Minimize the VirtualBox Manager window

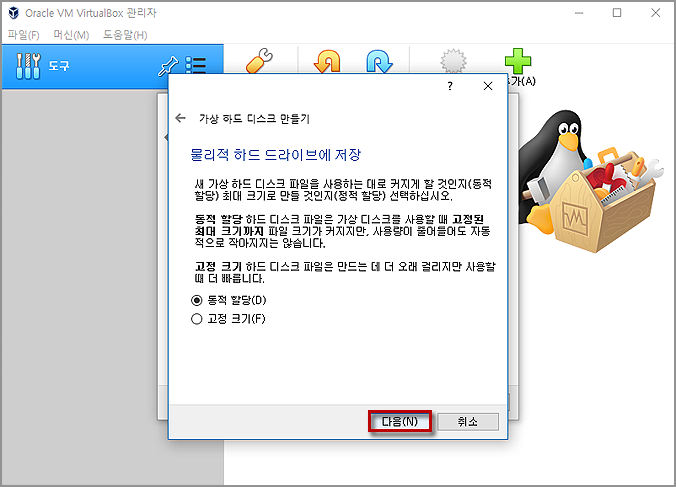point(579,13)
